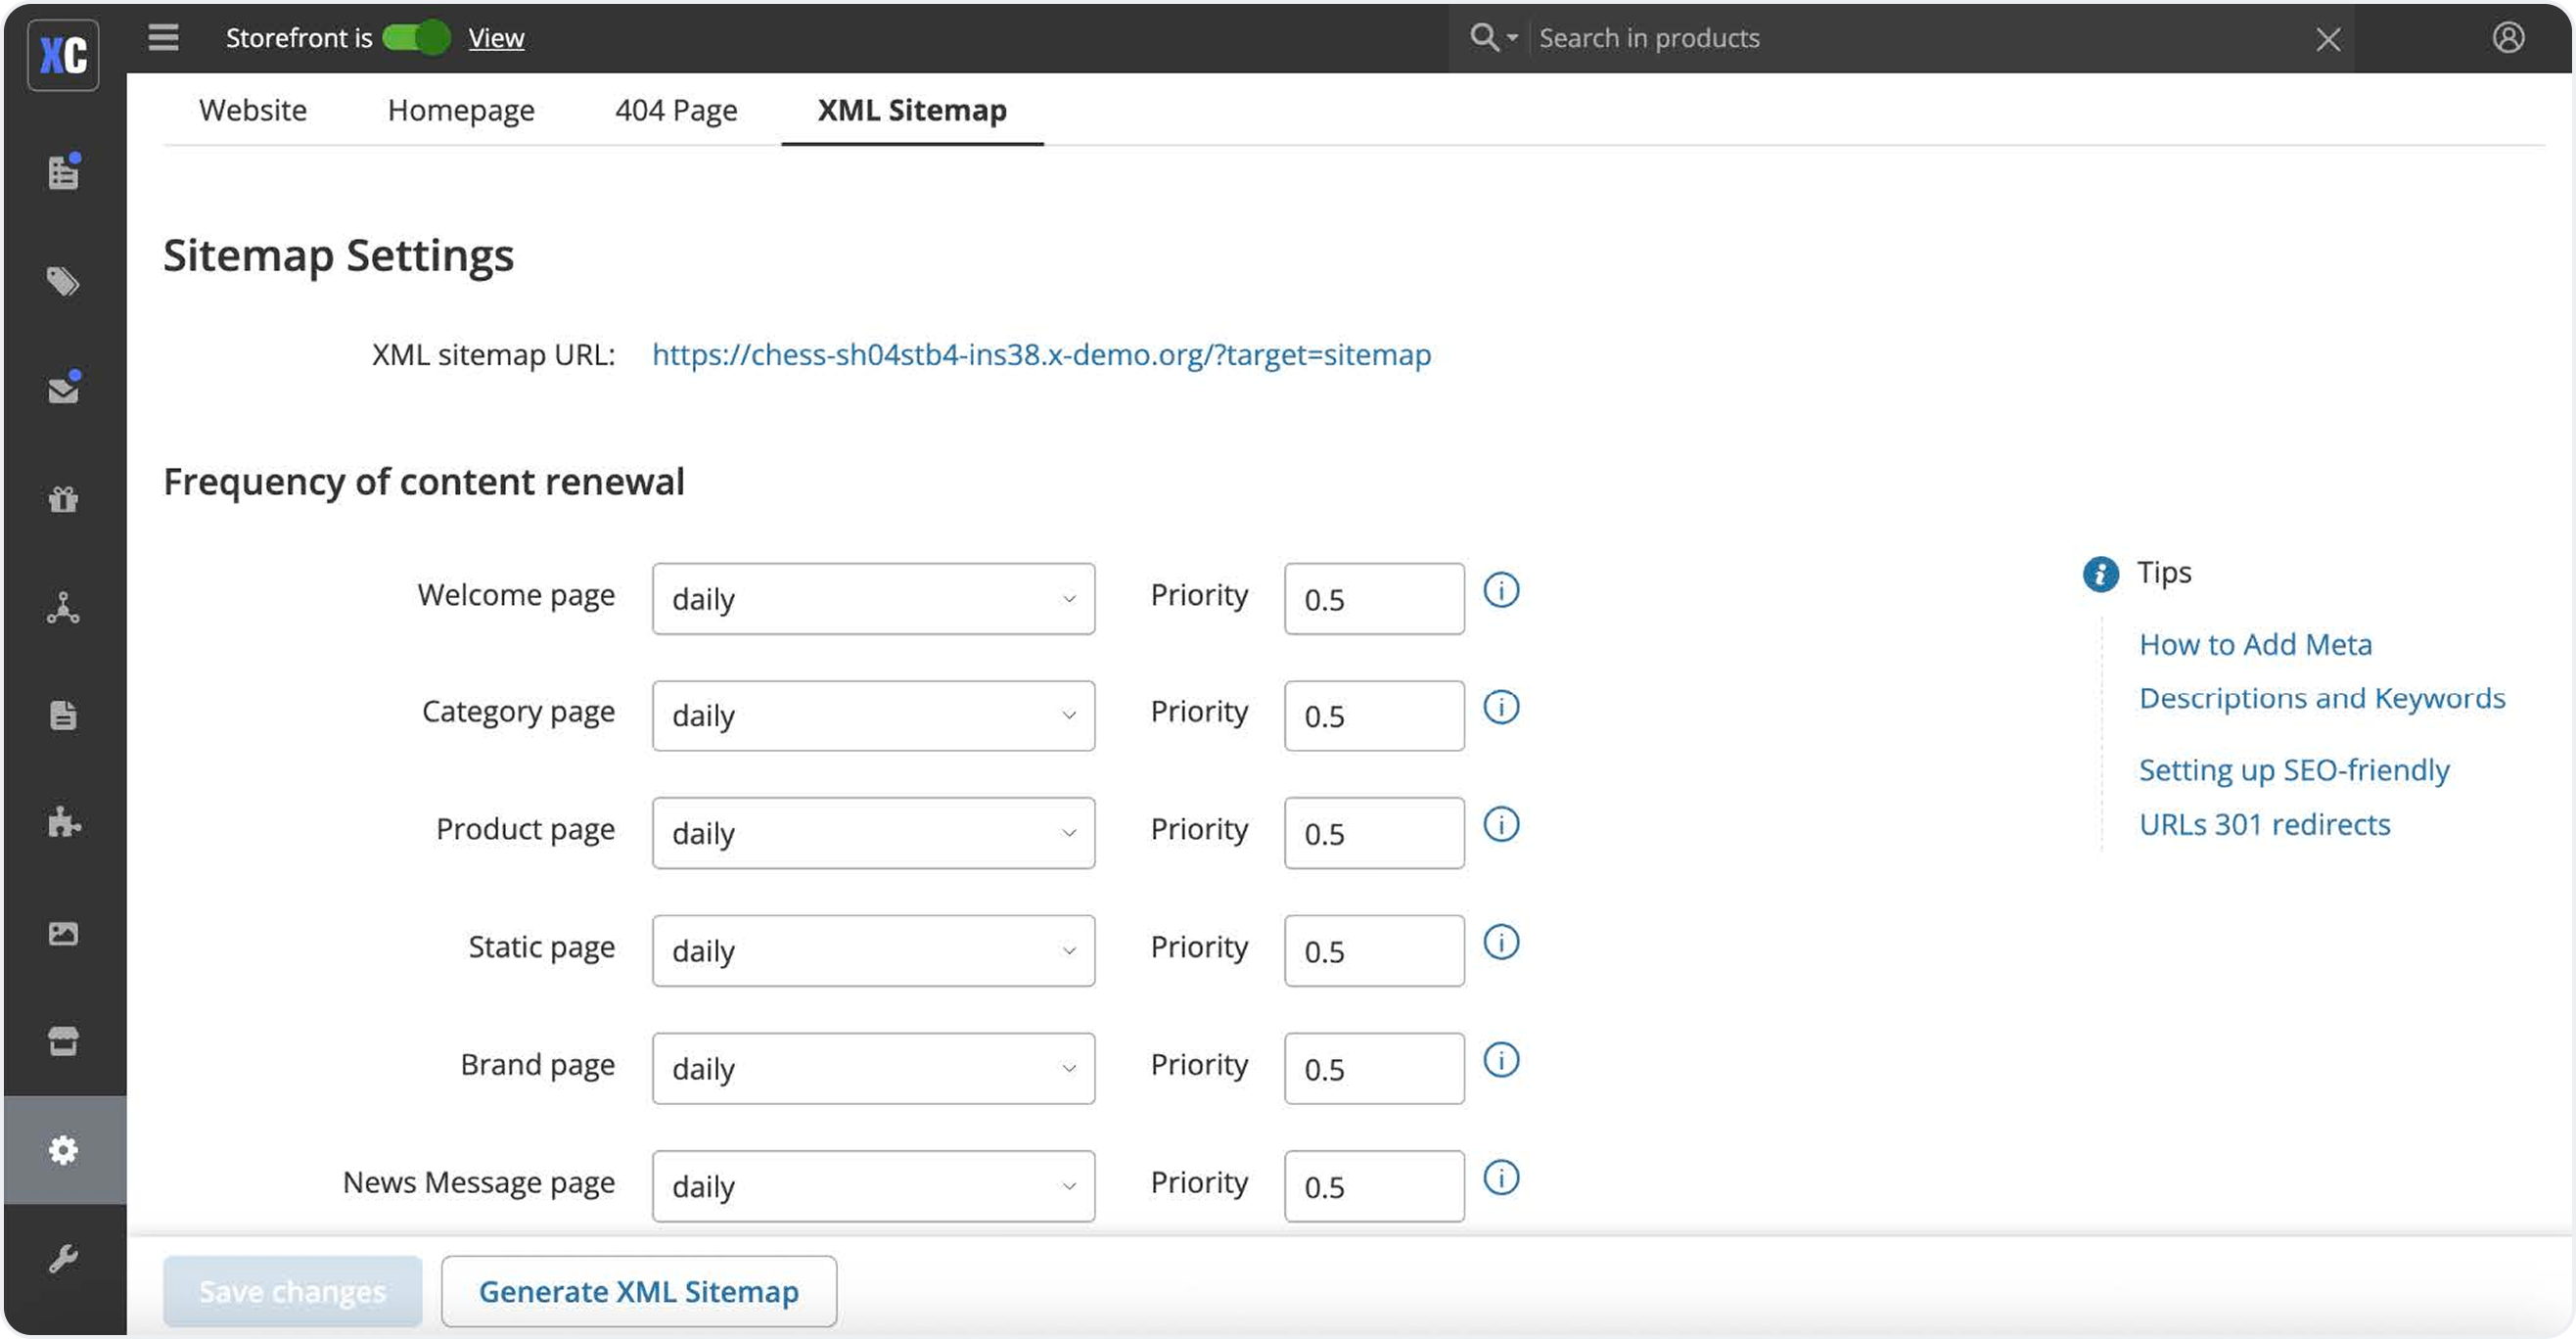
Task: Open the search type dropdown arrow
Action: click(1512, 38)
